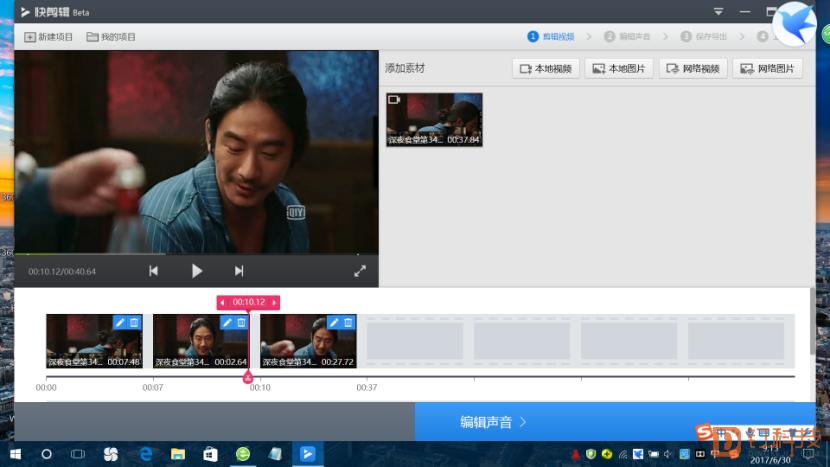This screenshot has height=467, width=830.
Task: Open my projects (我的项目)
Action: [111, 37]
